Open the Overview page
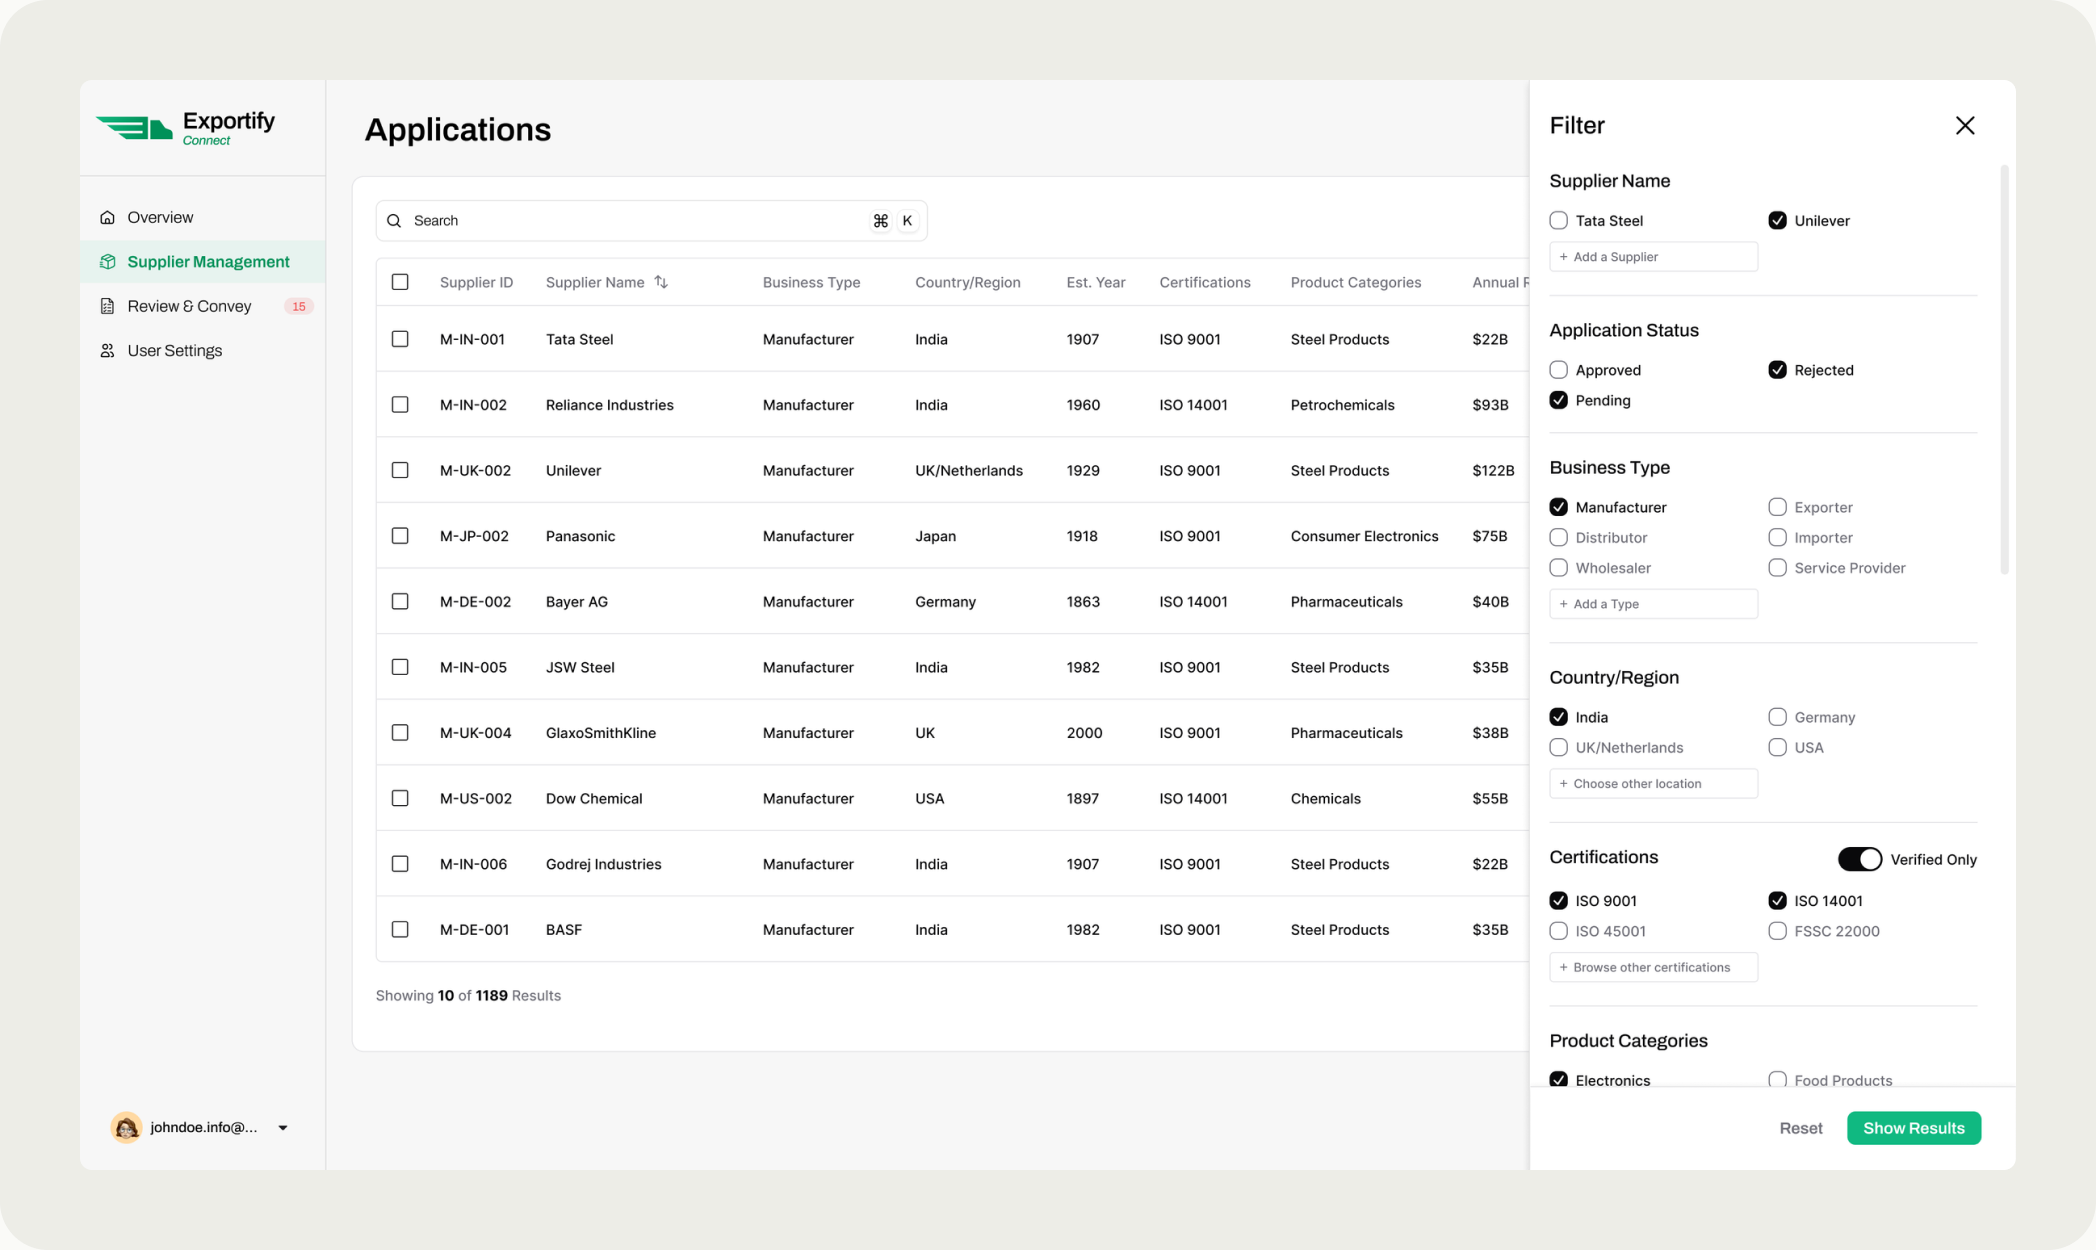 coord(203,217)
